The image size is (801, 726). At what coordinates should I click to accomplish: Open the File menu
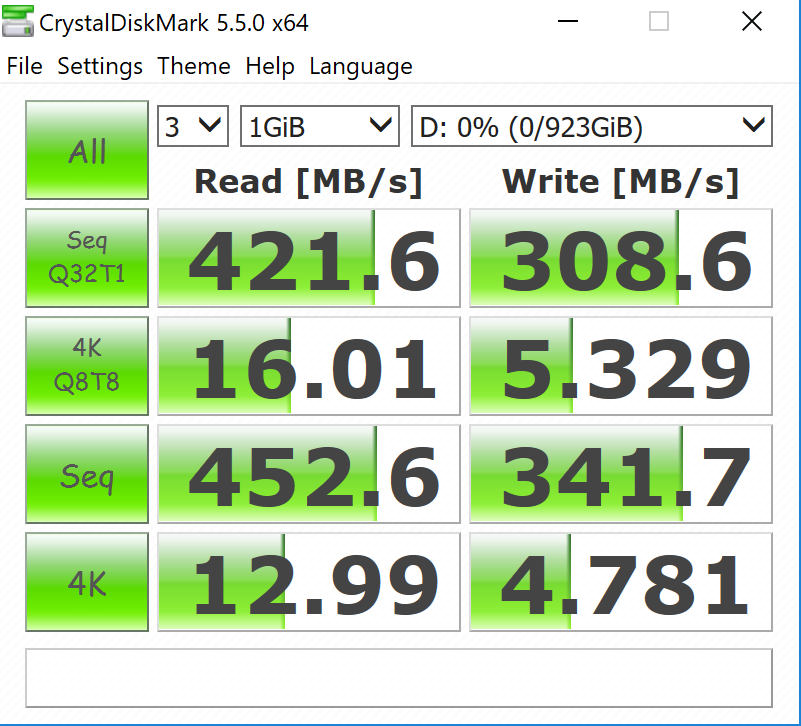[x=25, y=66]
